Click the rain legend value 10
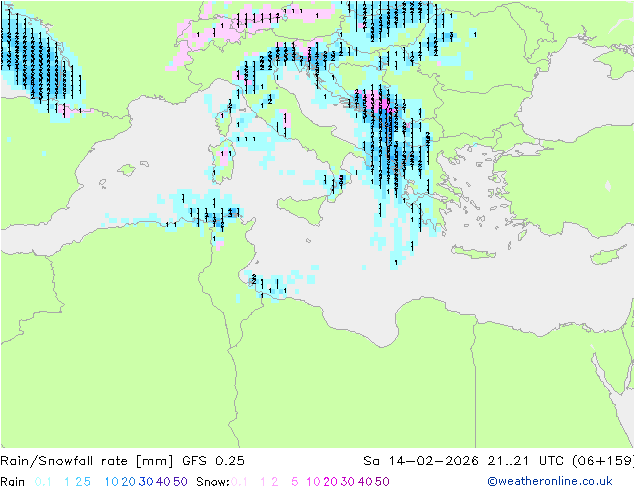Viewport: 634px width, 490px height. click(x=111, y=482)
